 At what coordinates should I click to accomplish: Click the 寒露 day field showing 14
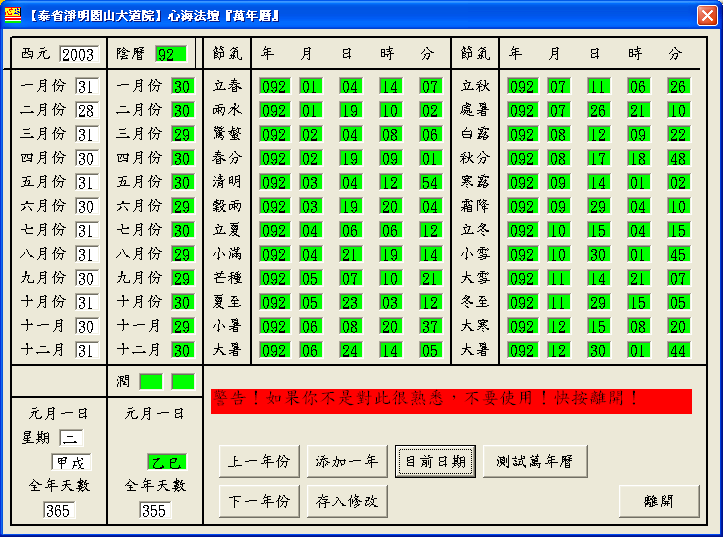(x=599, y=182)
